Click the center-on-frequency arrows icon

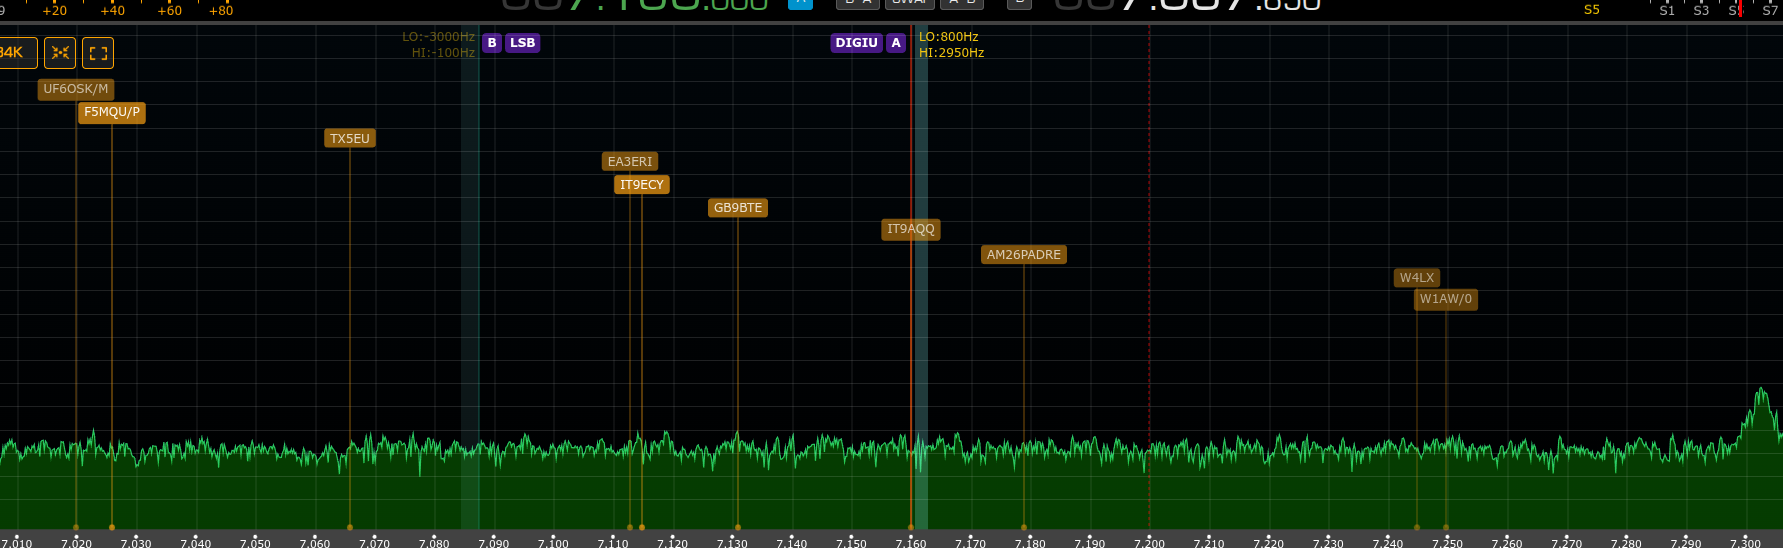click(60, 53)
